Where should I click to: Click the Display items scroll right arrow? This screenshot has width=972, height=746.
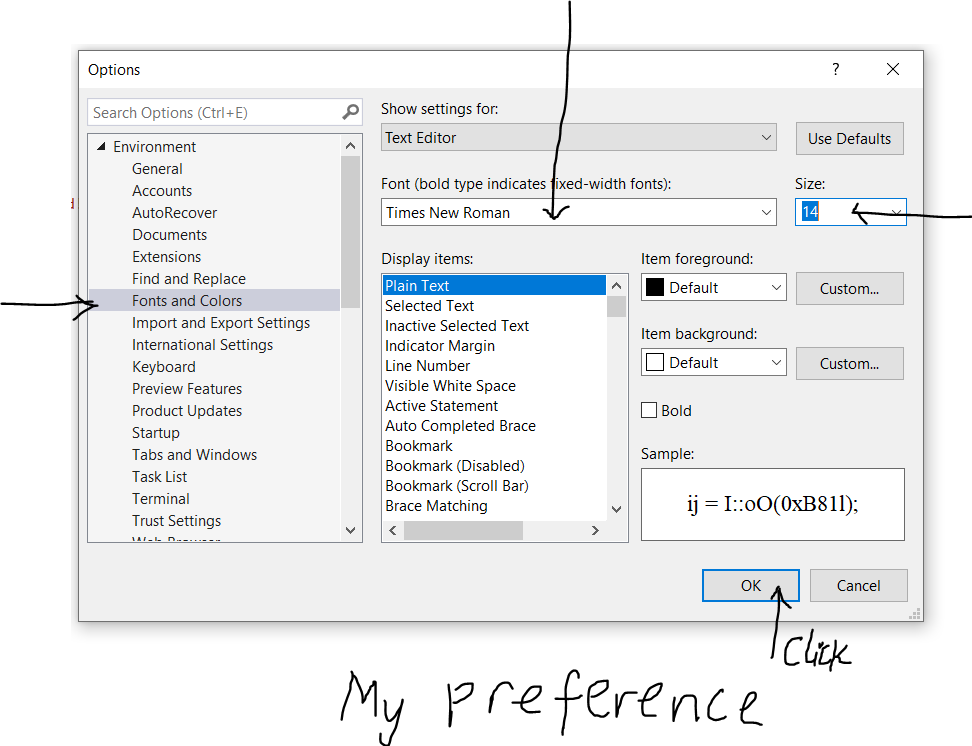(x=595, y=531)
